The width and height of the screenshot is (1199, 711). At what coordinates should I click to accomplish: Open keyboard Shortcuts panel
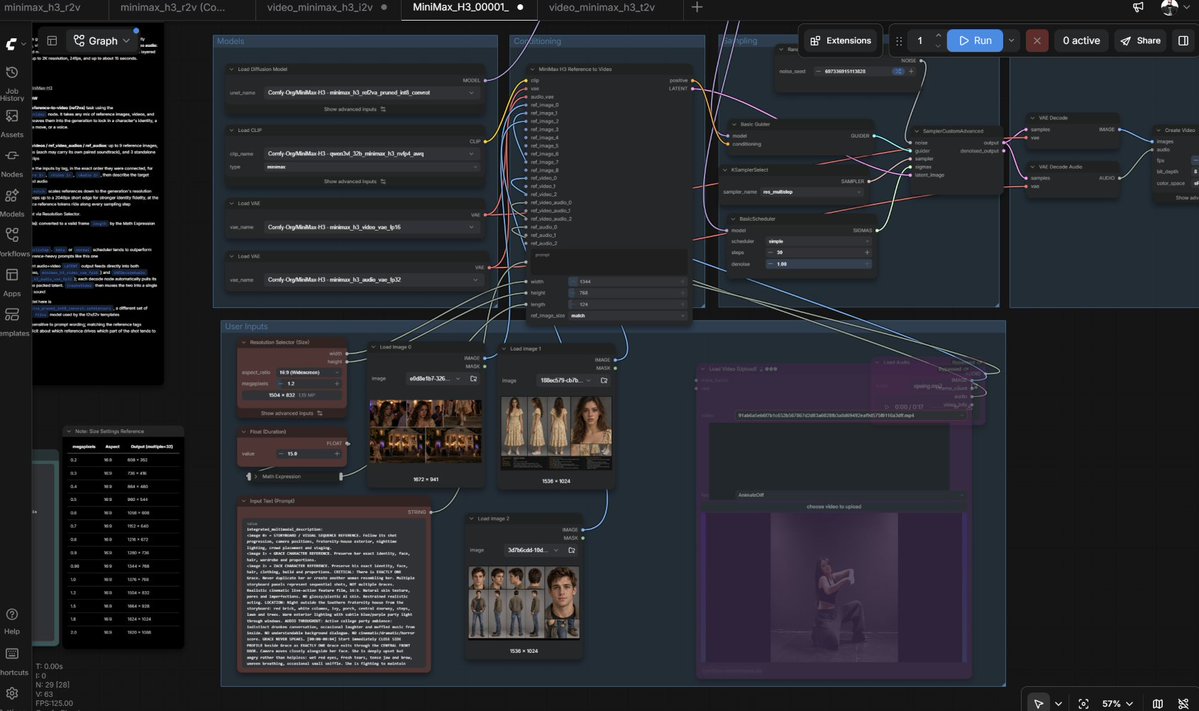tap(12, 661)
